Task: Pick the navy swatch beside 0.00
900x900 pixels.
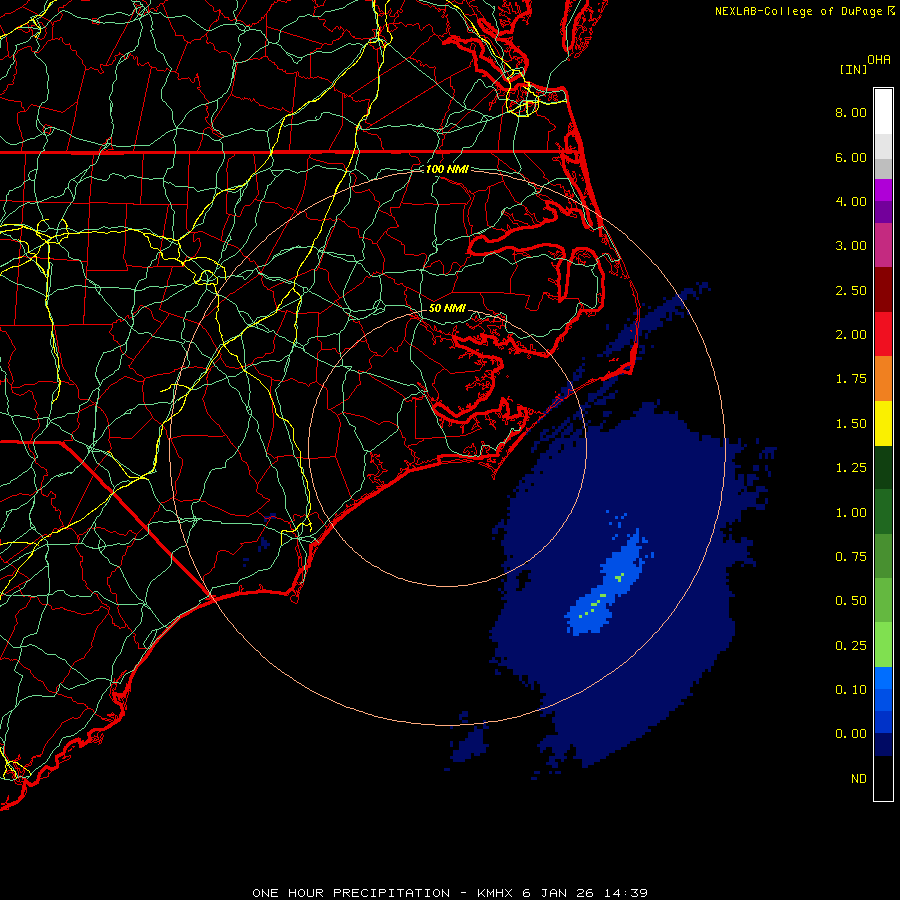Action: coord(883,744)
